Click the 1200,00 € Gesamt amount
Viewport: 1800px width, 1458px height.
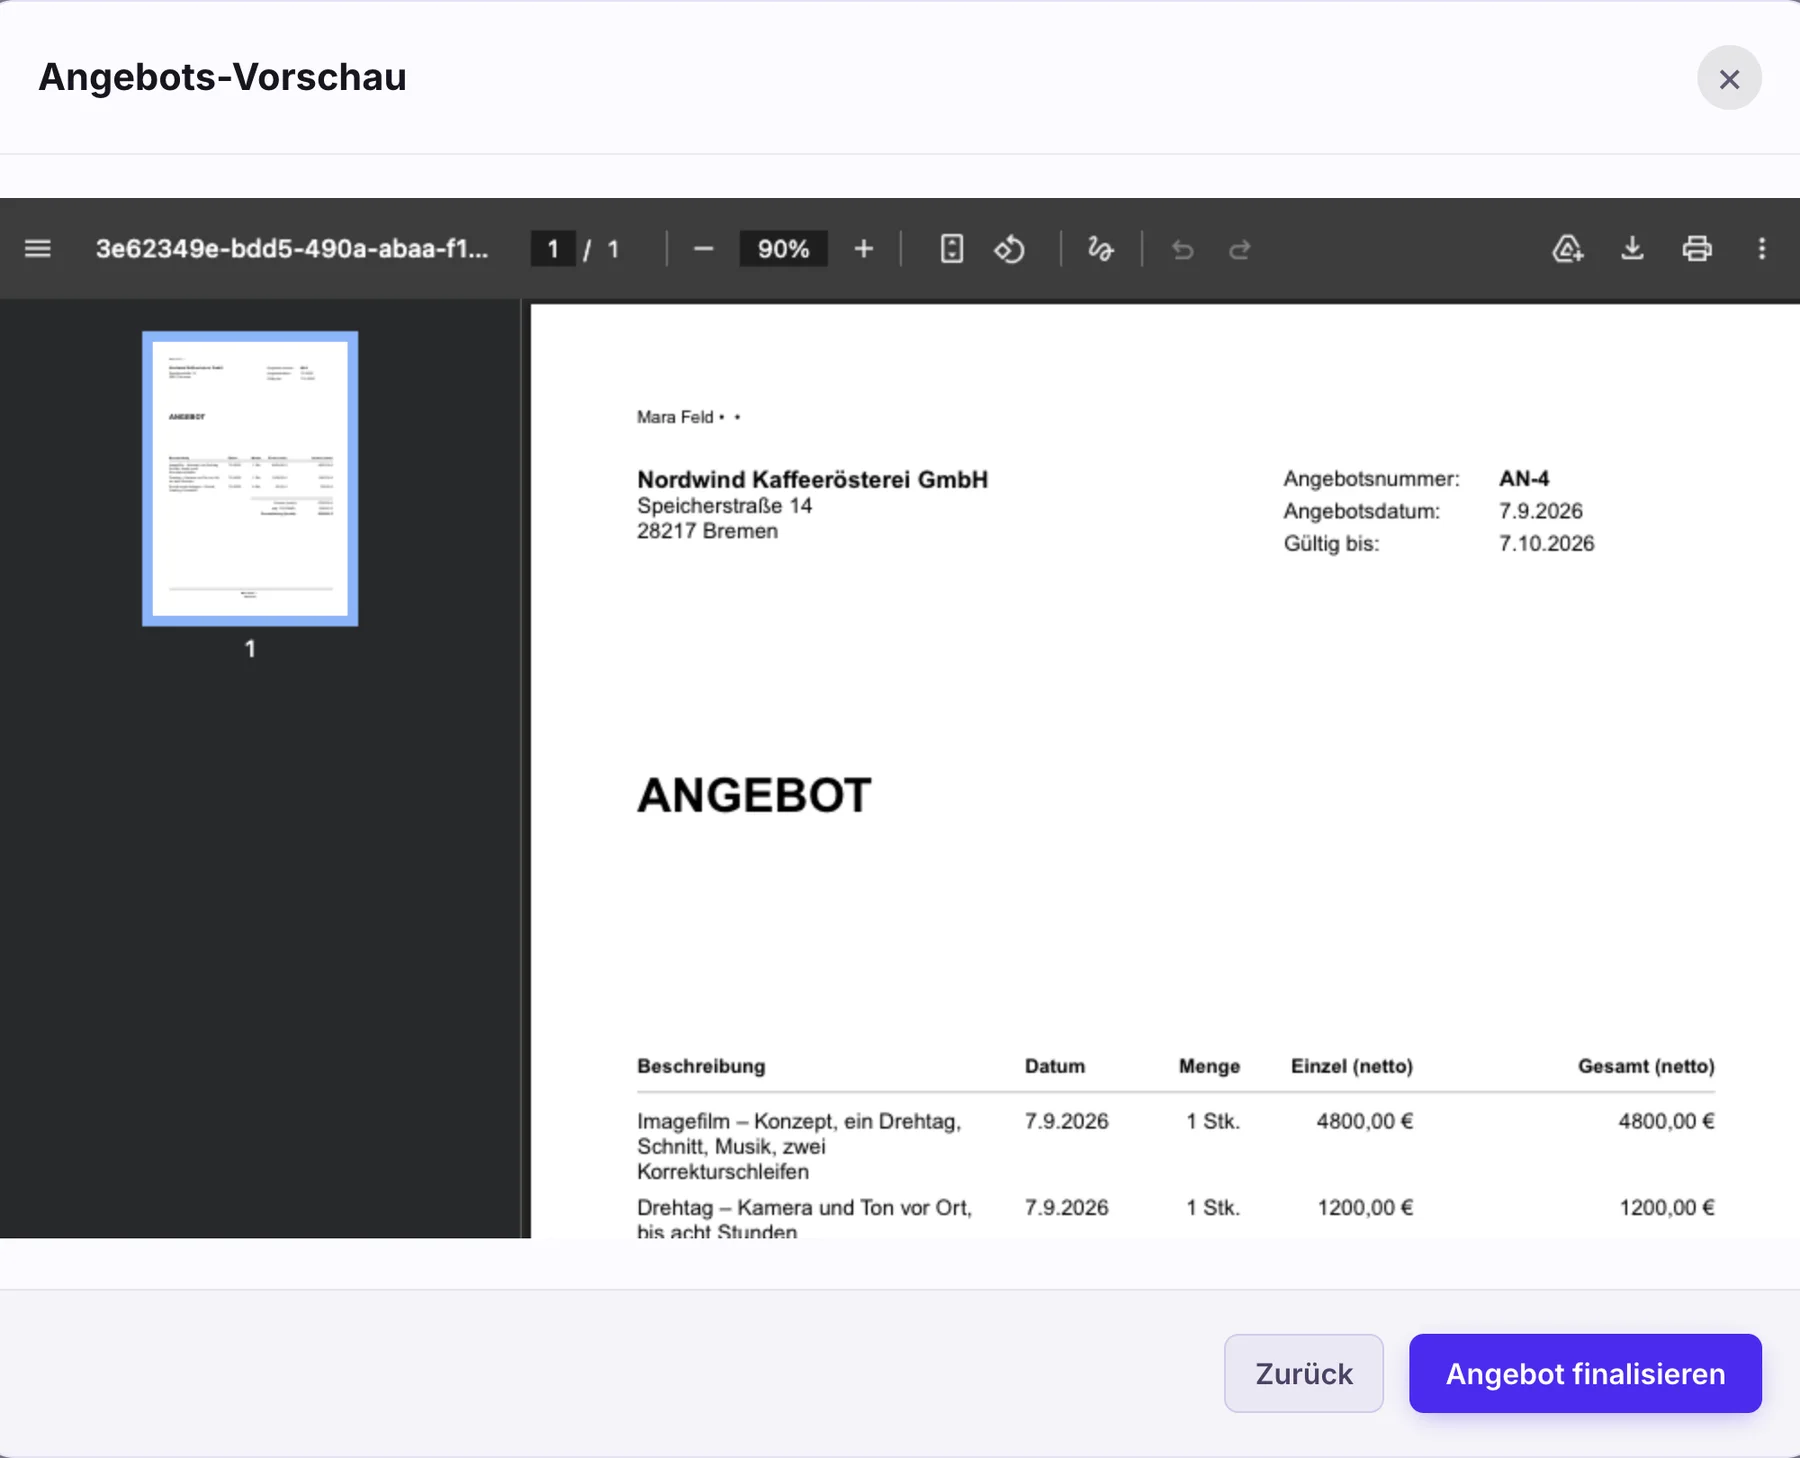(x=1667, y=1207)
